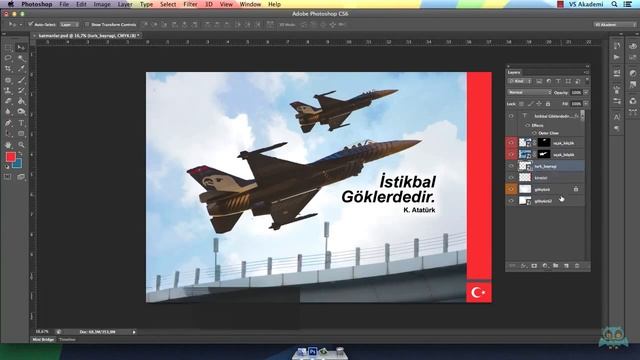Select the Blur tool

pos(8,111)
